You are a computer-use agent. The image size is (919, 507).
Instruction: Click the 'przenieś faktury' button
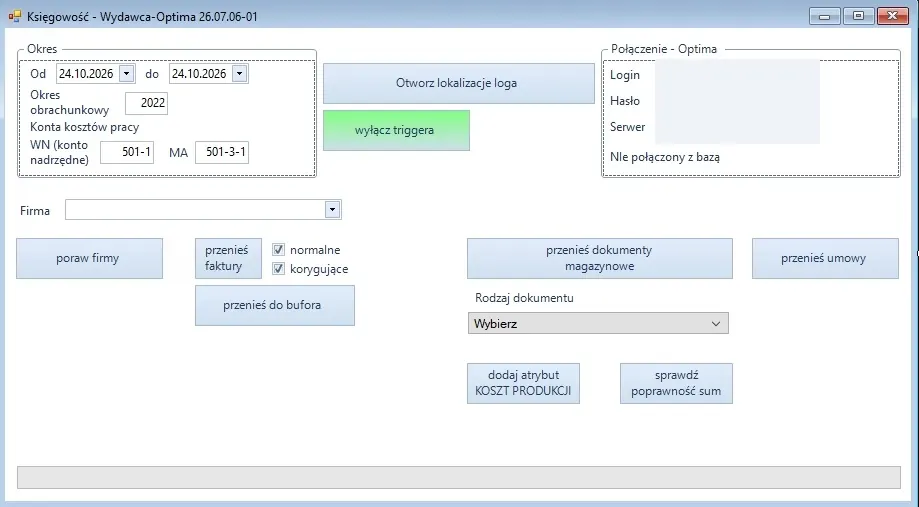click(228, 258)
